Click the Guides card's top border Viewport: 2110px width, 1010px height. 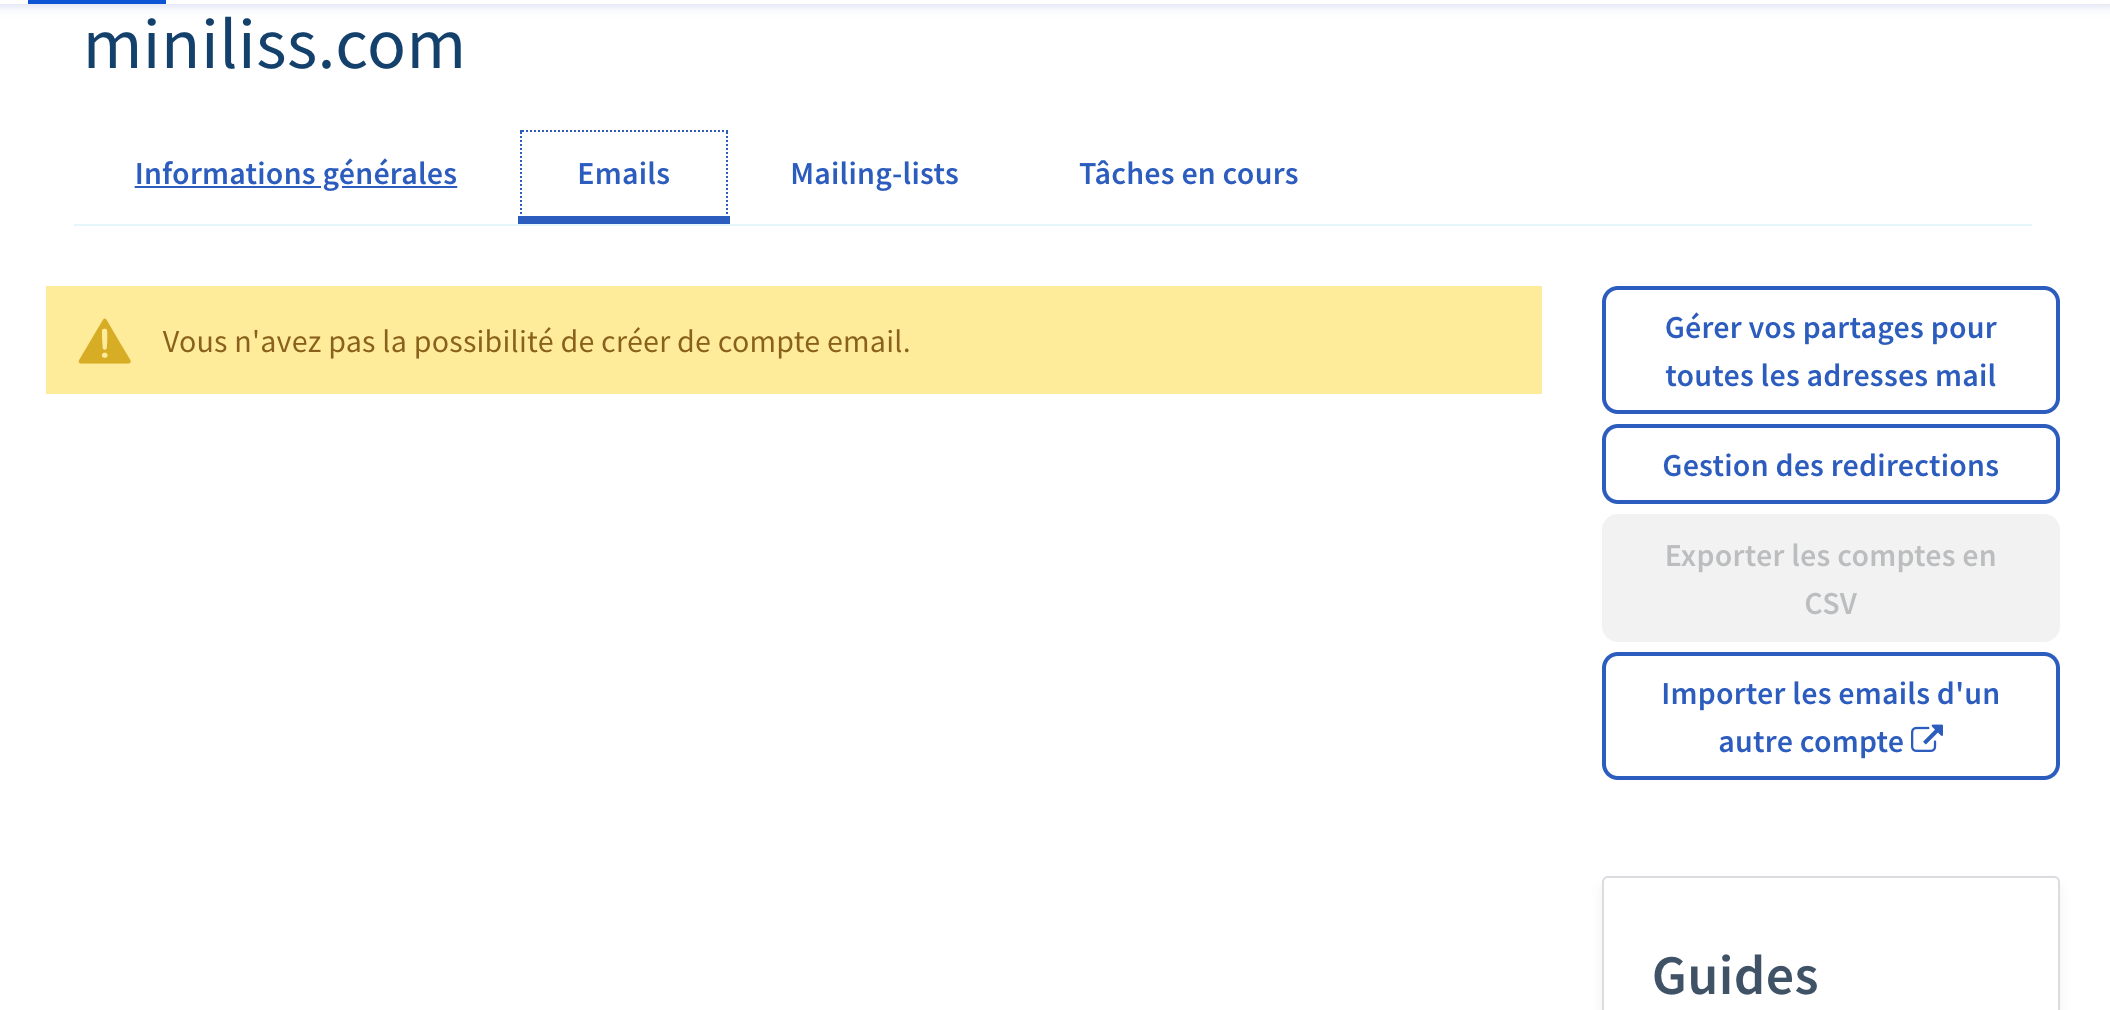[1830, 878]
